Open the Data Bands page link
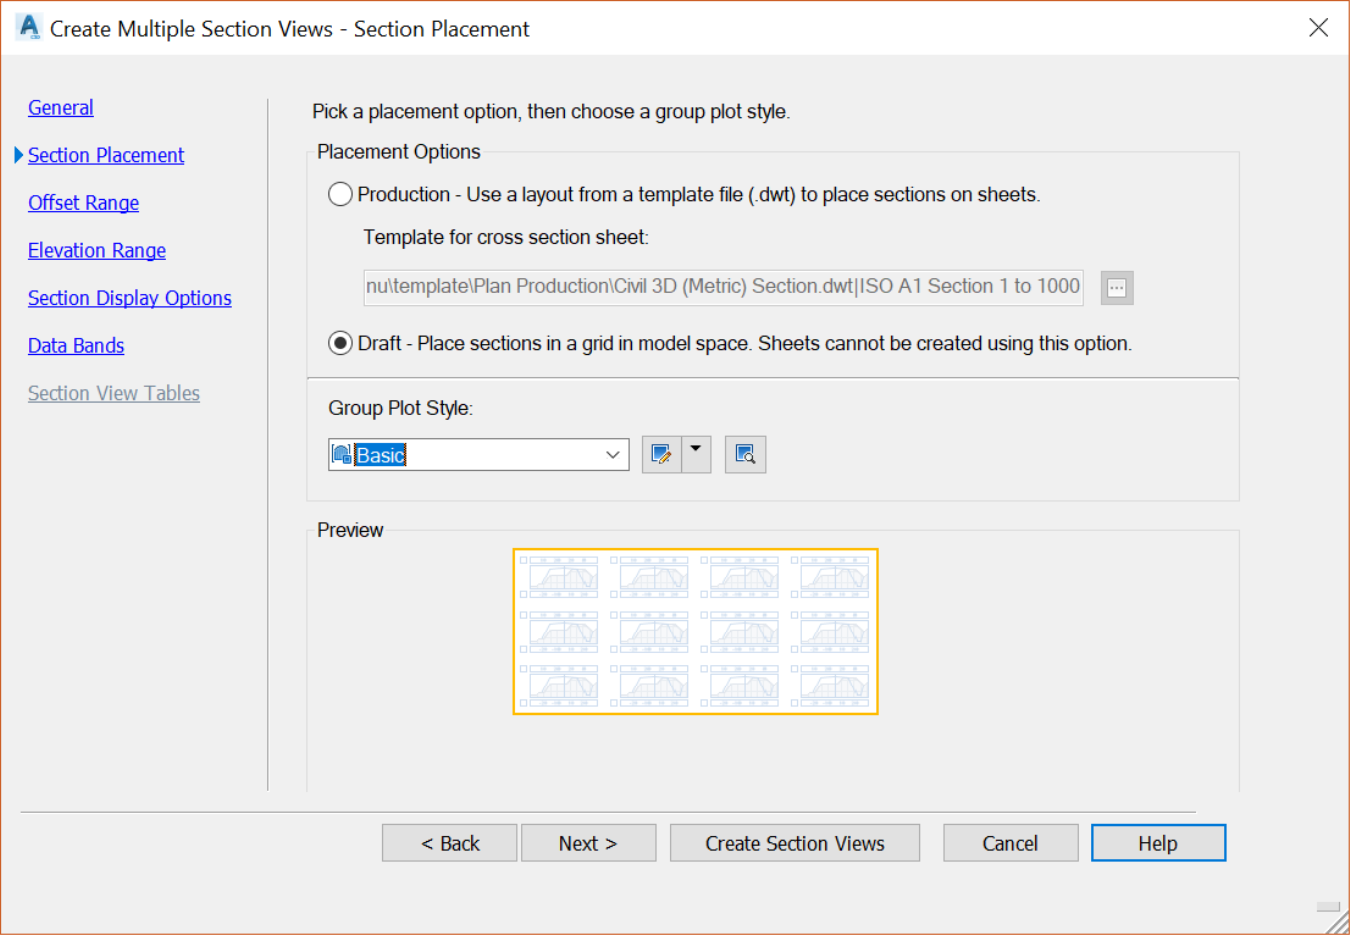This screenshot has height=935, width=1350. (x=76, y=346)
